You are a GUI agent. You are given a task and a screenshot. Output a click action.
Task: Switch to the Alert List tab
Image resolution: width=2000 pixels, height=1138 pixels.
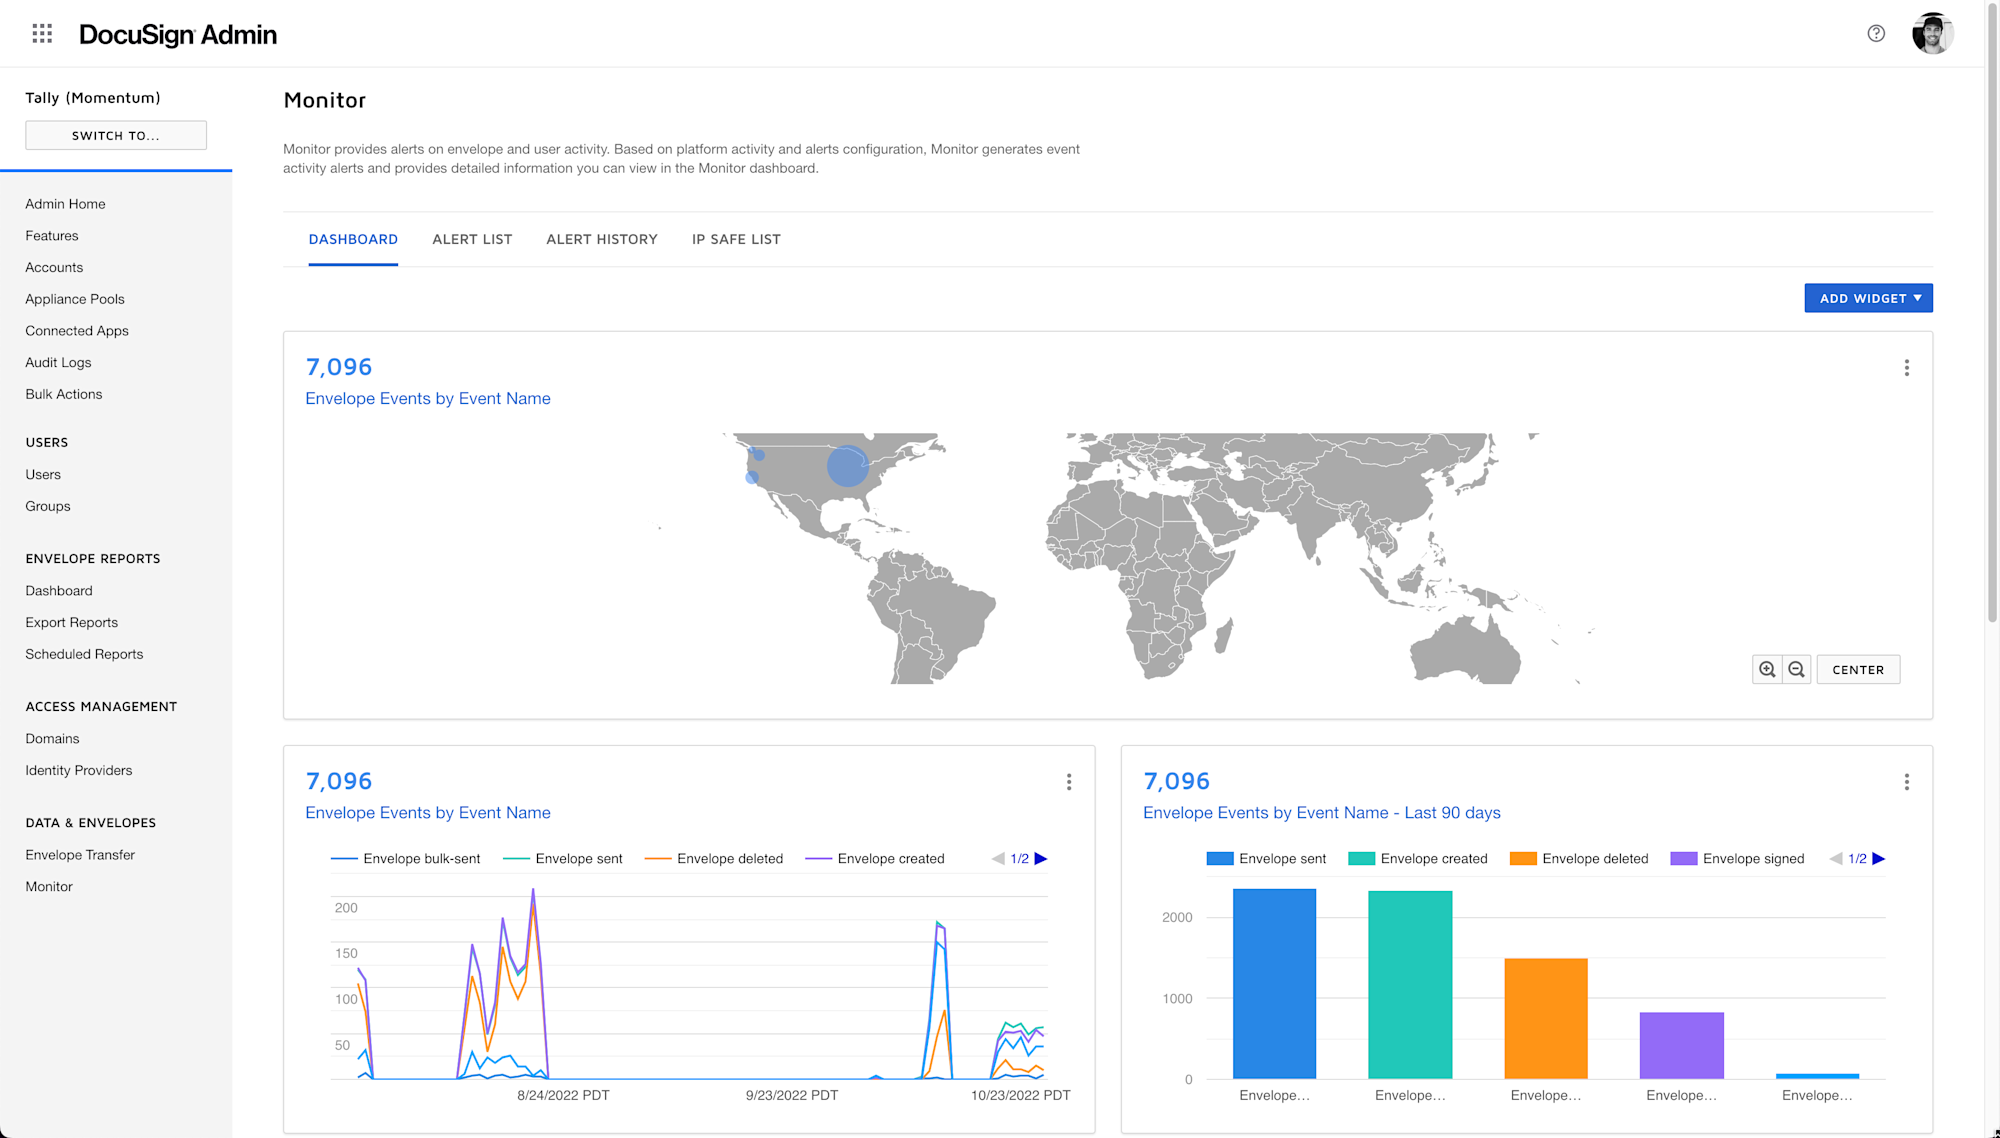(472, 239)
